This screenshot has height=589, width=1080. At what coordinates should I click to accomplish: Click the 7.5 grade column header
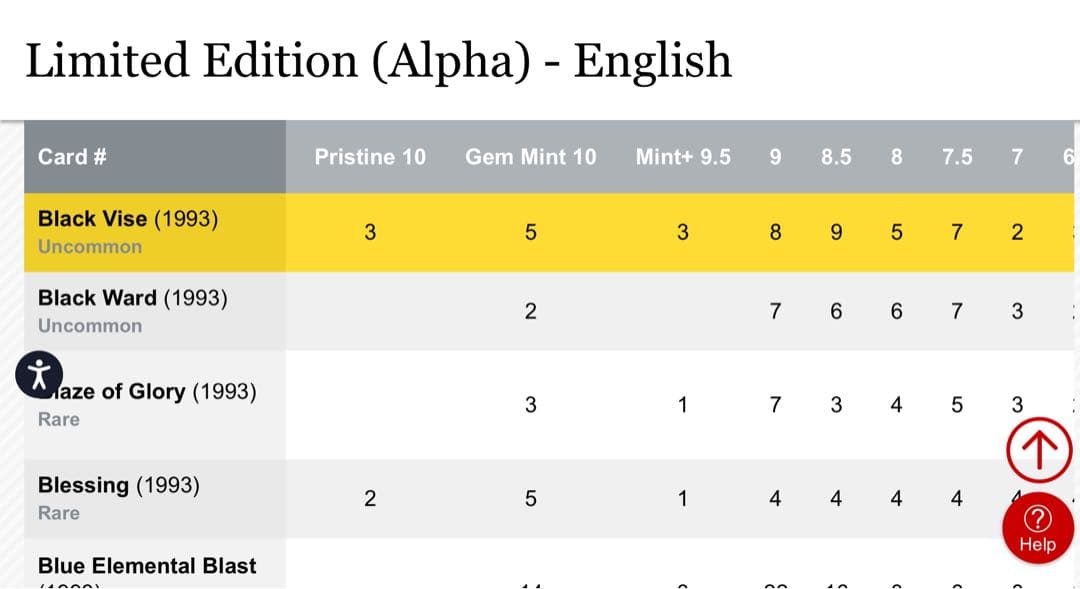(x=957, y=157)
